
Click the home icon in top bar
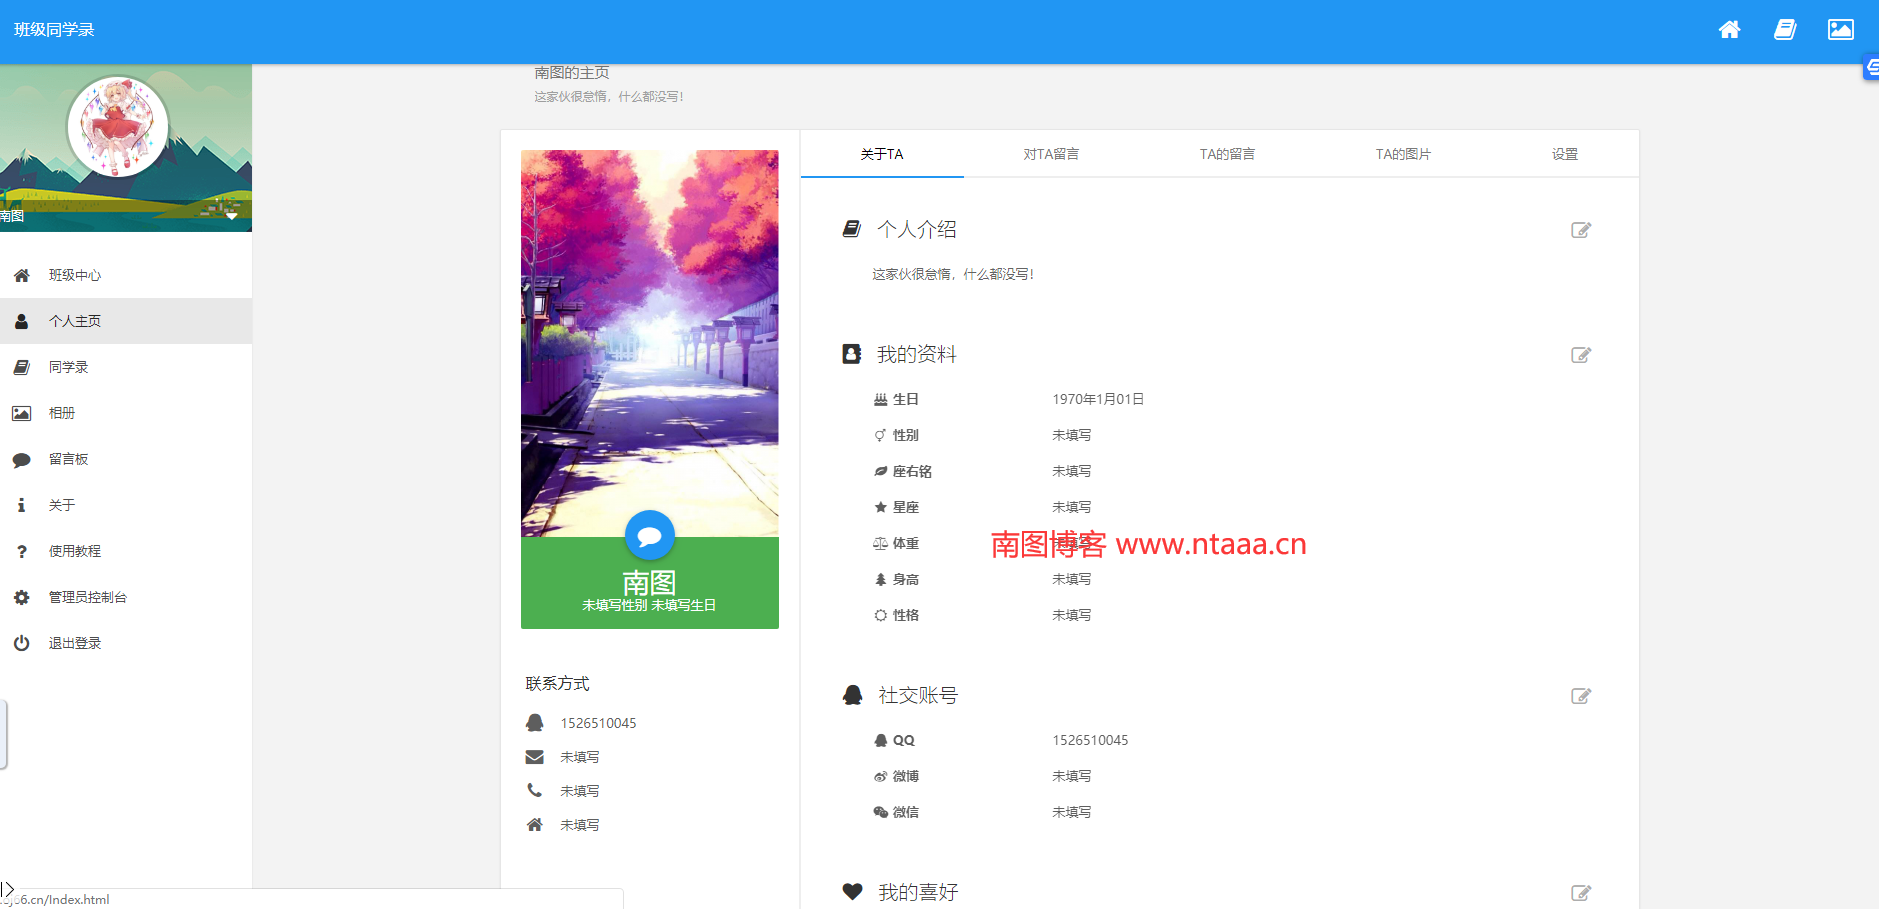pyautogui.click(x=1729, y=30)
